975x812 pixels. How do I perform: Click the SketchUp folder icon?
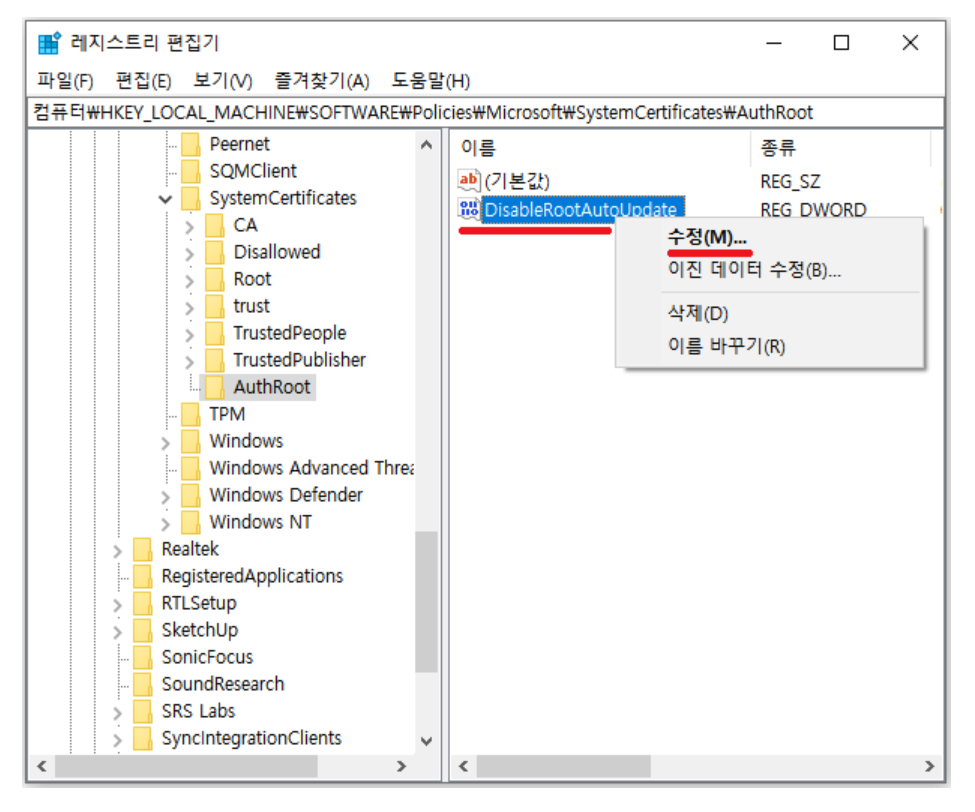(142, 630)
